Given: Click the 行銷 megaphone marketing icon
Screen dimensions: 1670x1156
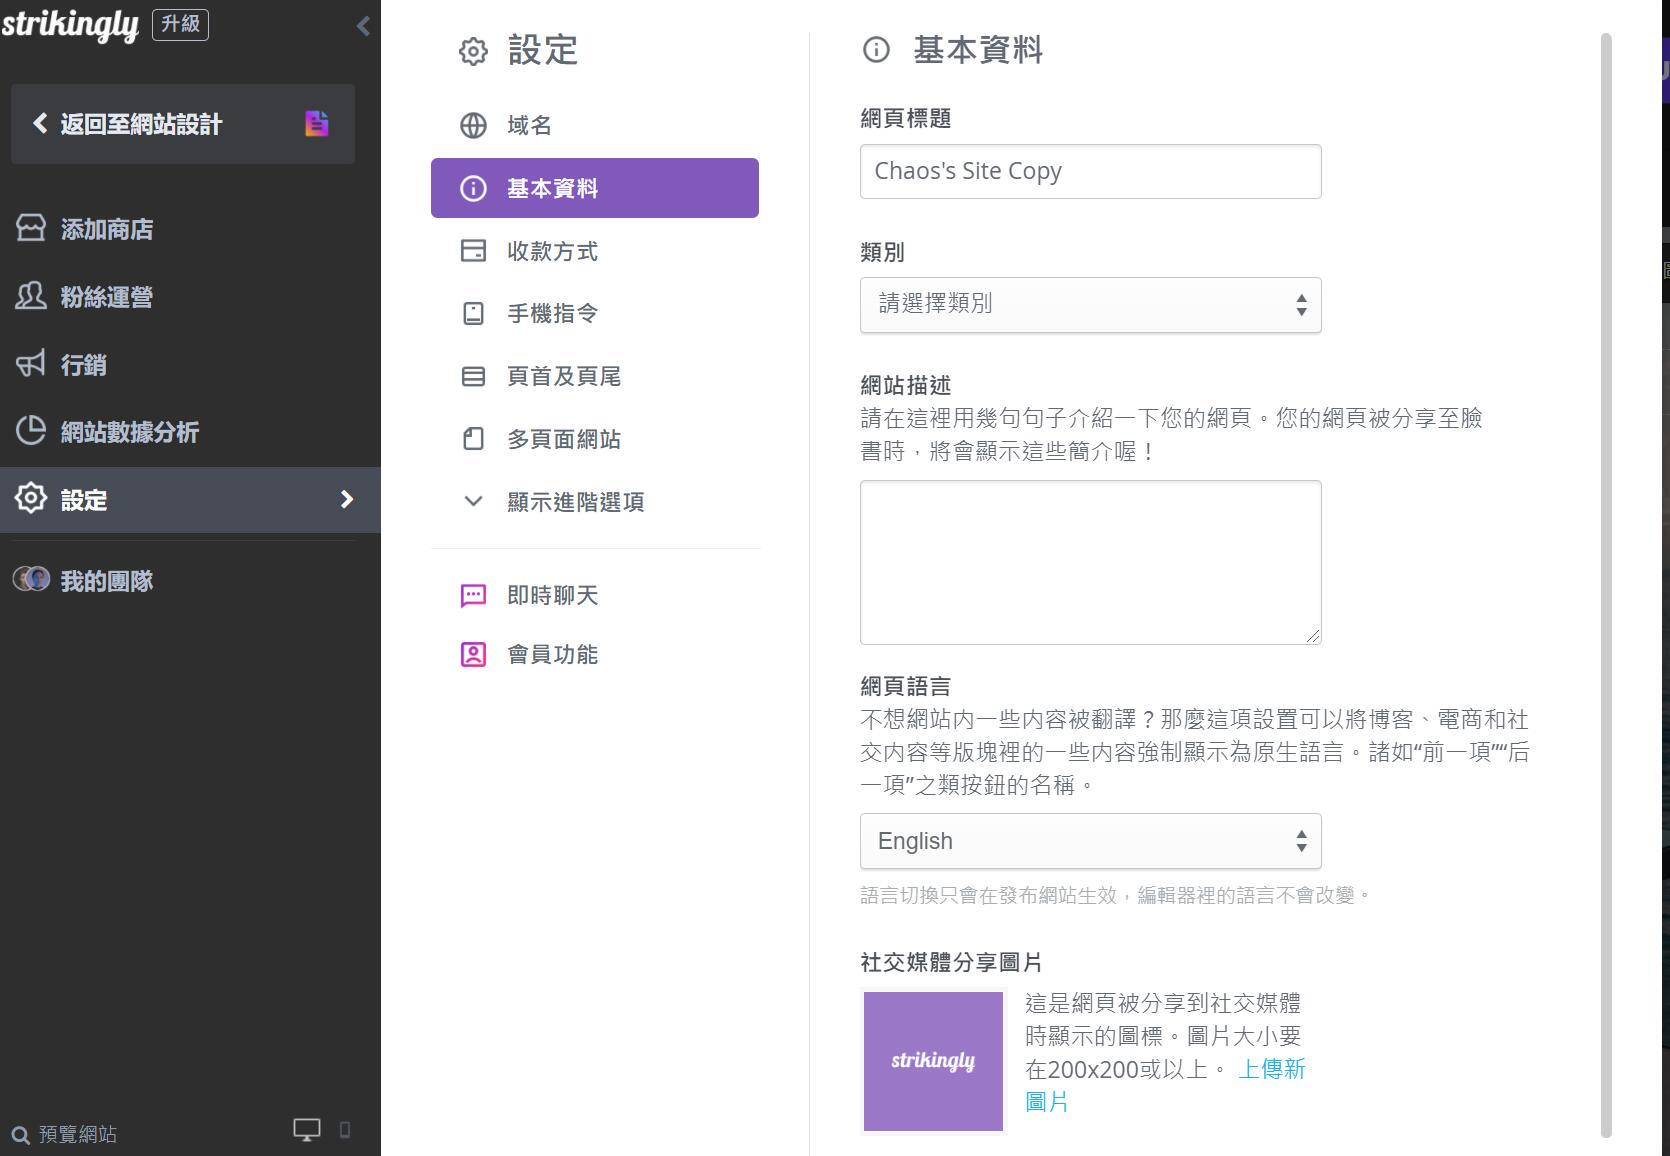Looking at the screenshot, I should pos(29,364).
